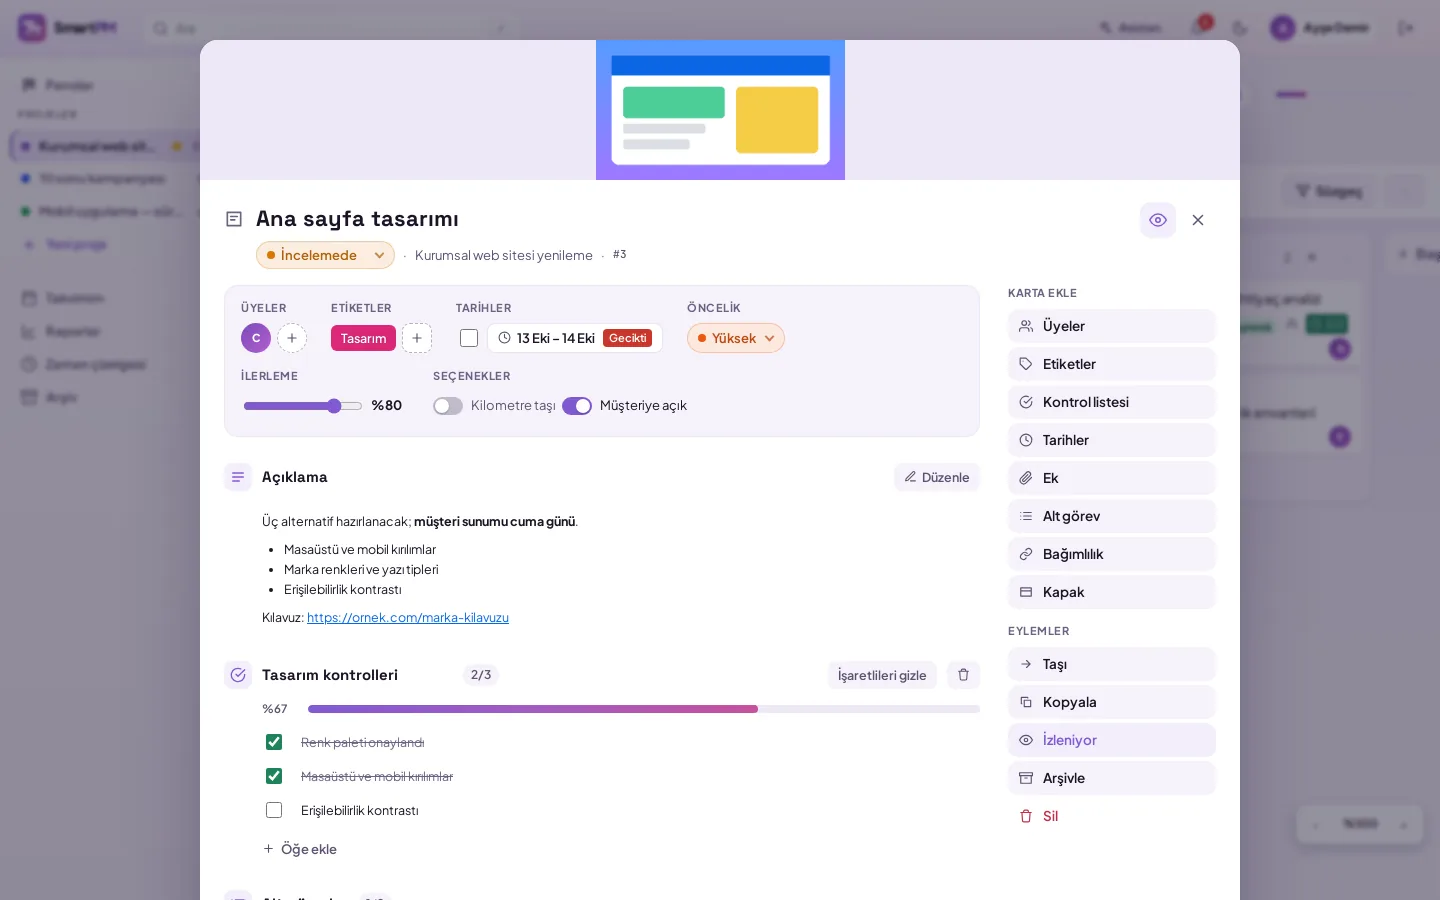Set a Kapak for the card
The image size is (1440, 900).
[x=1112, y=592]
